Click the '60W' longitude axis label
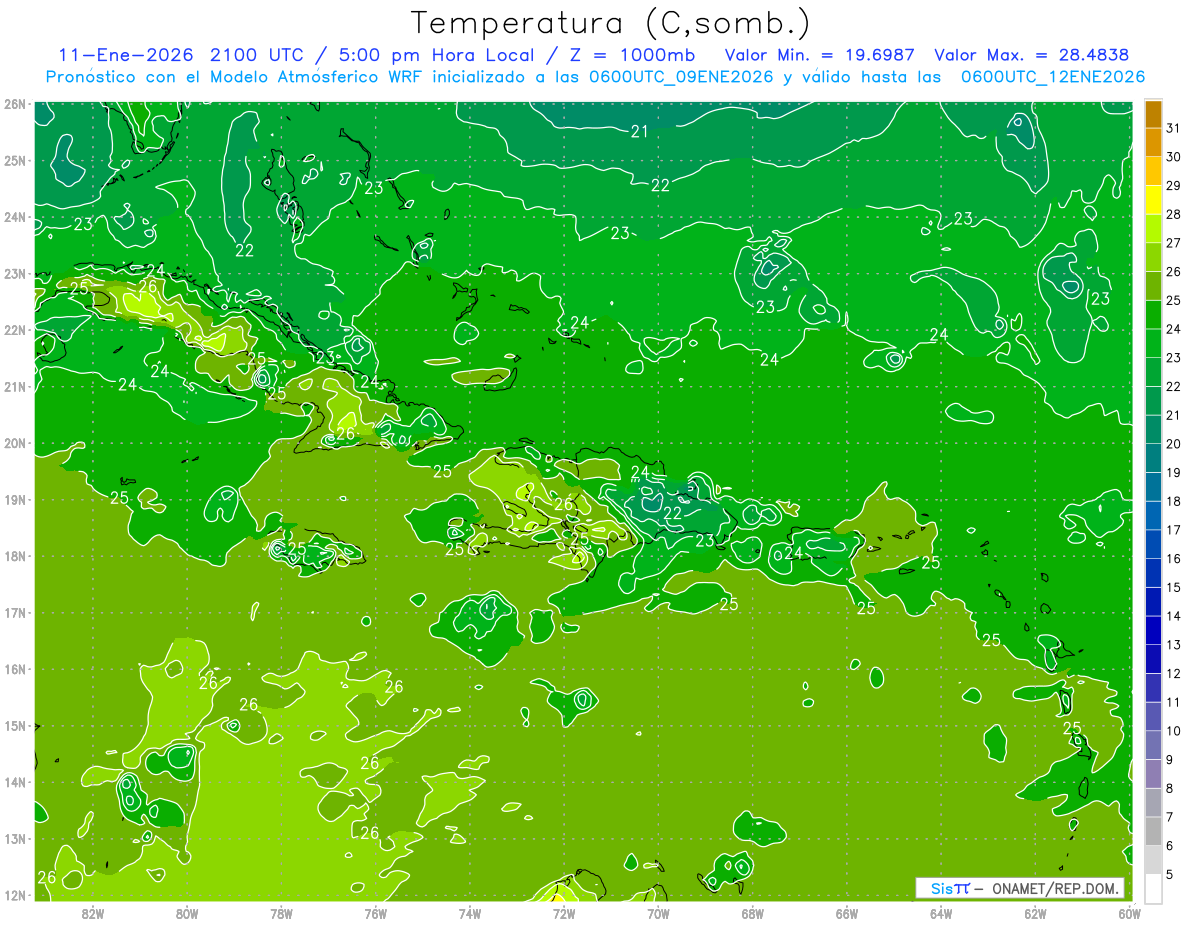 (1129, 913)
